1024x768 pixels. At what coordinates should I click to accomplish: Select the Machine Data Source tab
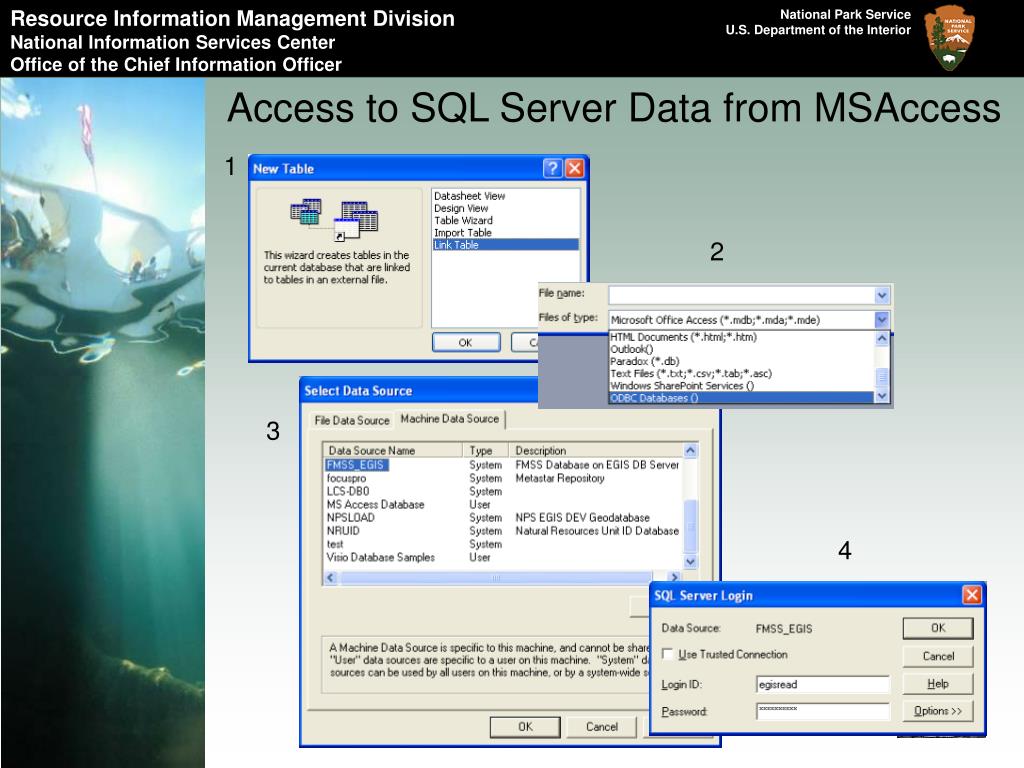click(x=449, y=419)
